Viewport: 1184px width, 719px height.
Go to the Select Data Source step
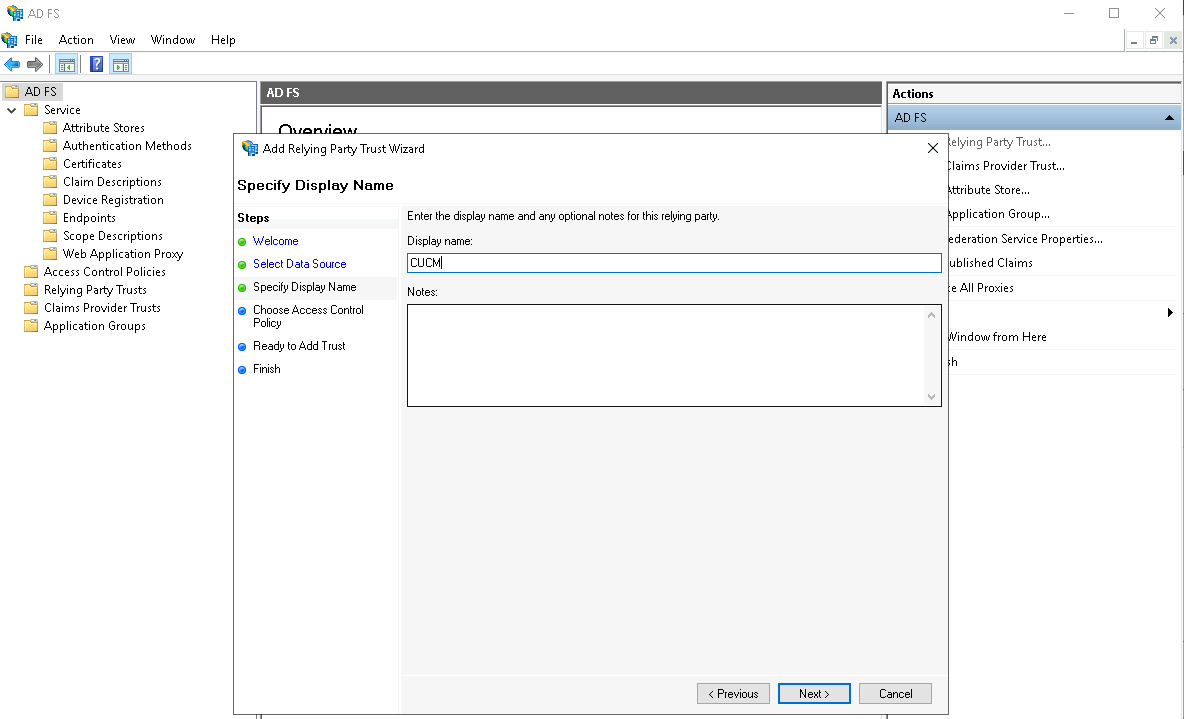point(299,264)
